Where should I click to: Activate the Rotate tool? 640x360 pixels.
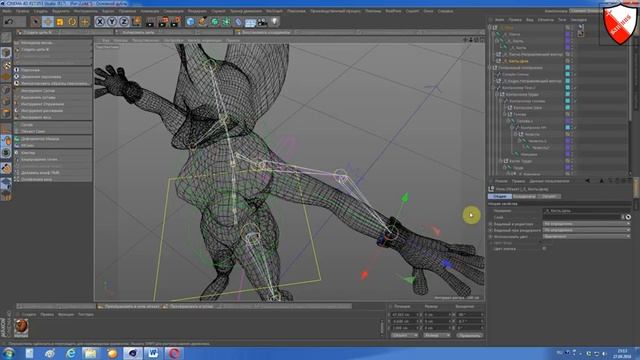click(x=72, y=21)
